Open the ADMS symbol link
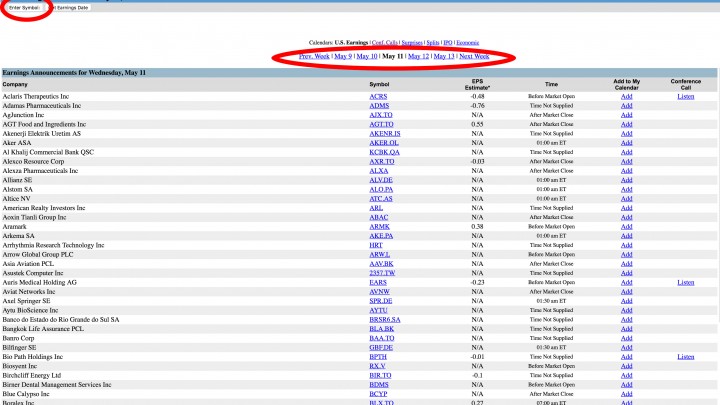This screenshot has height=405, width=720. pos(379,106)
